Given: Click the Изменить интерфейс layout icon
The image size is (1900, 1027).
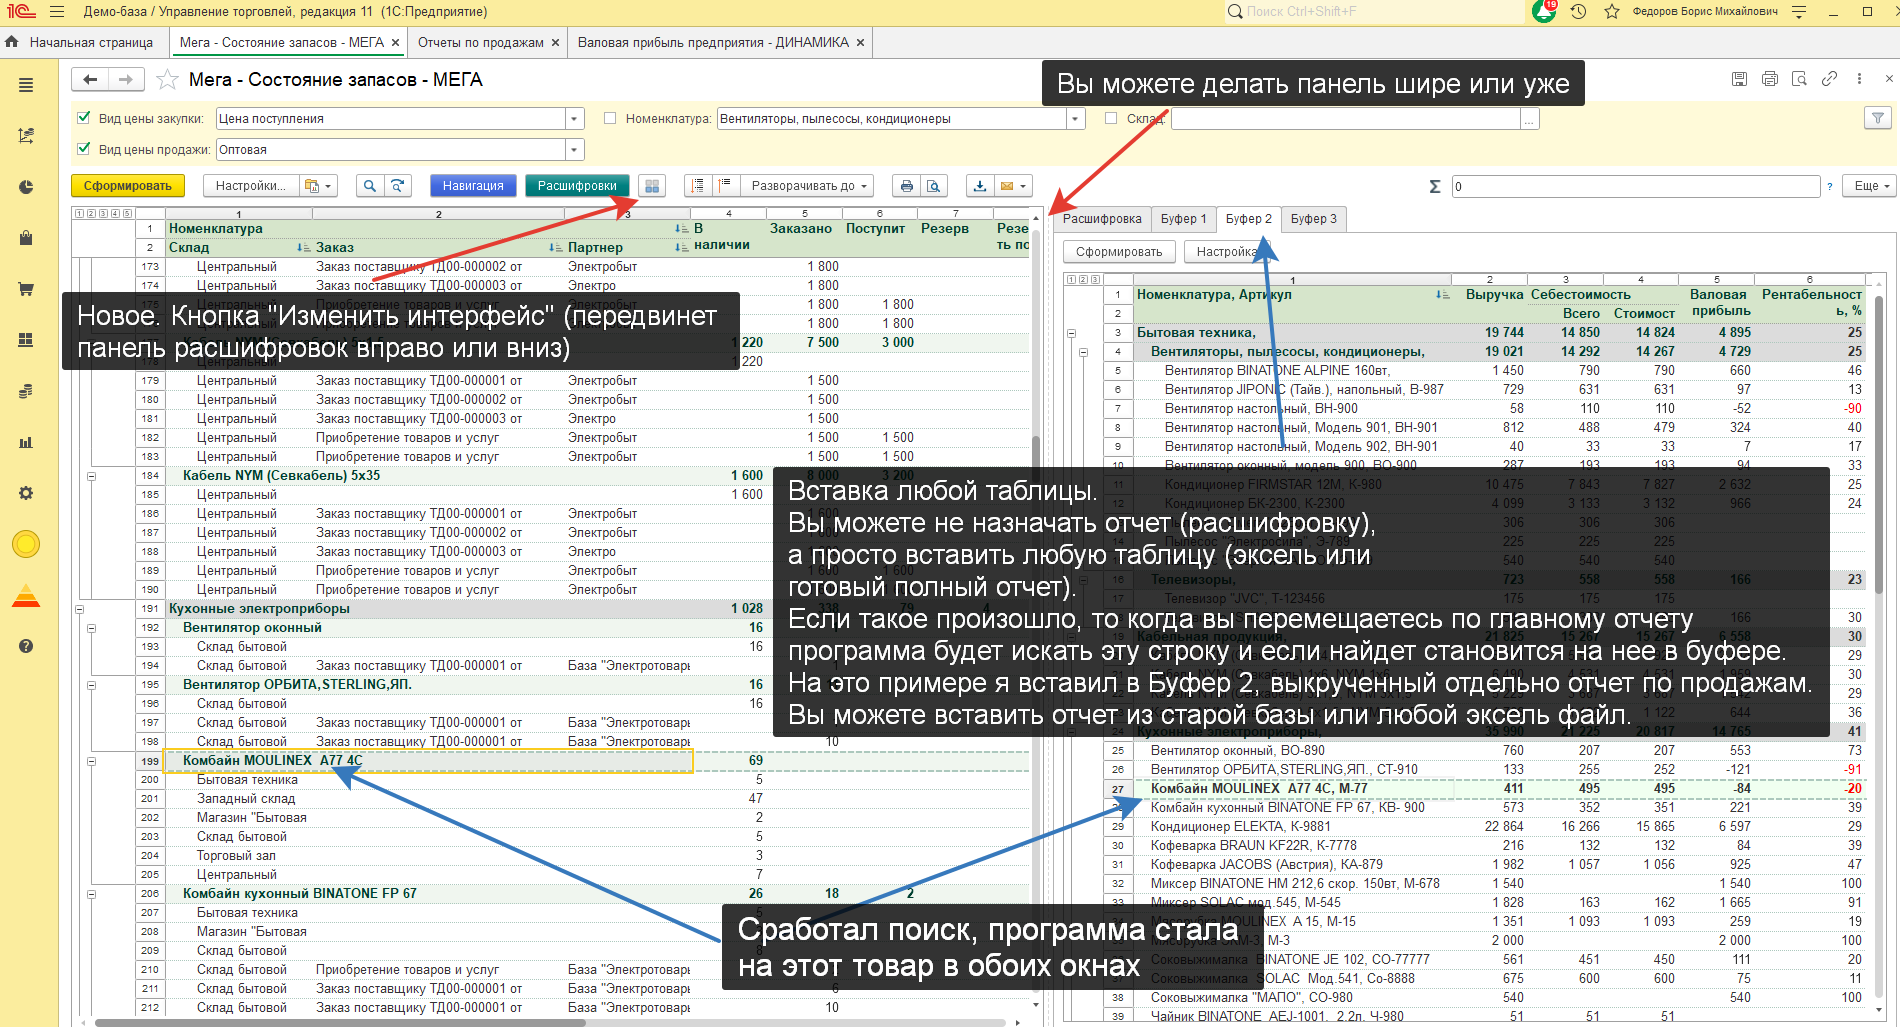Looking at the screenshot, I should pyautogui.click(x=652, y=186).
